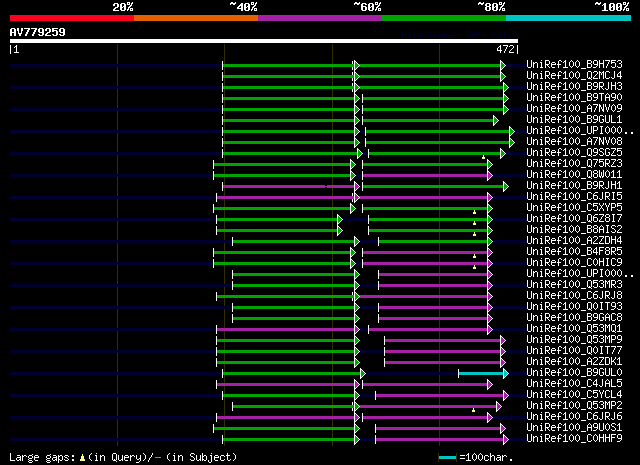This screenshot has height=465, width=640.
Task: Open the UniRef100_A9U0S1 entry
Action: (x=574, y=428)
